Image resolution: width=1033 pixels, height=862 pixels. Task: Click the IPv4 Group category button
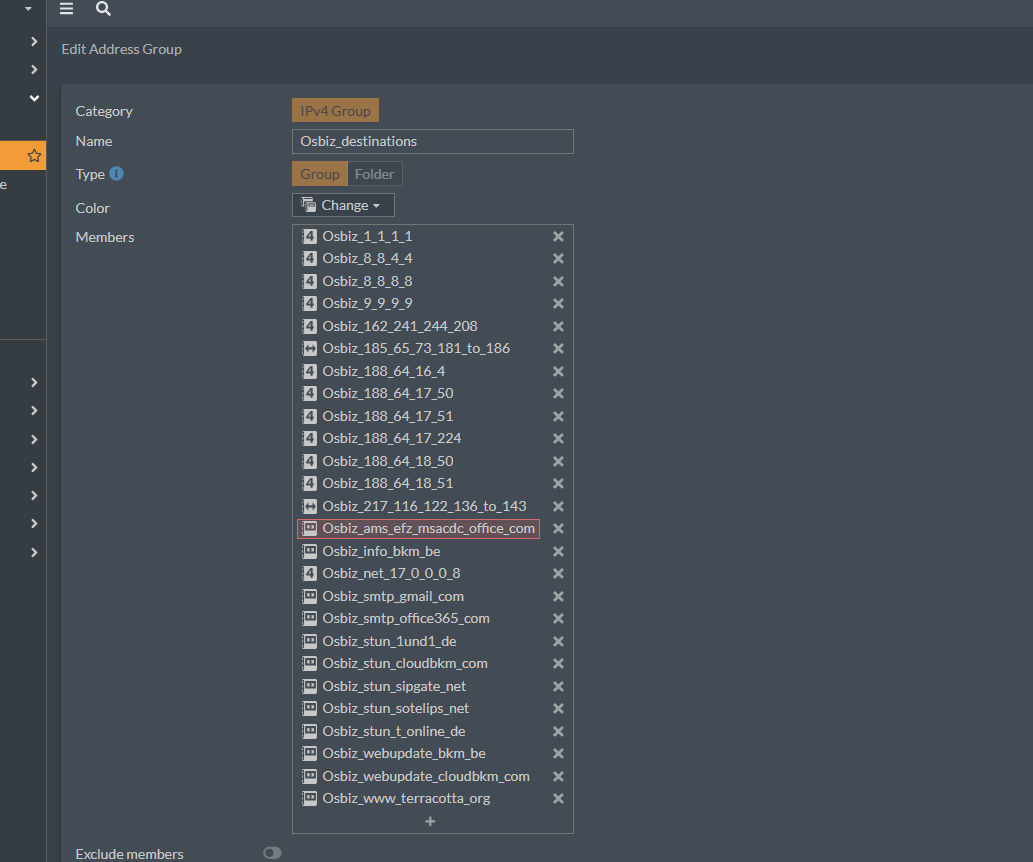pos(335,111)
